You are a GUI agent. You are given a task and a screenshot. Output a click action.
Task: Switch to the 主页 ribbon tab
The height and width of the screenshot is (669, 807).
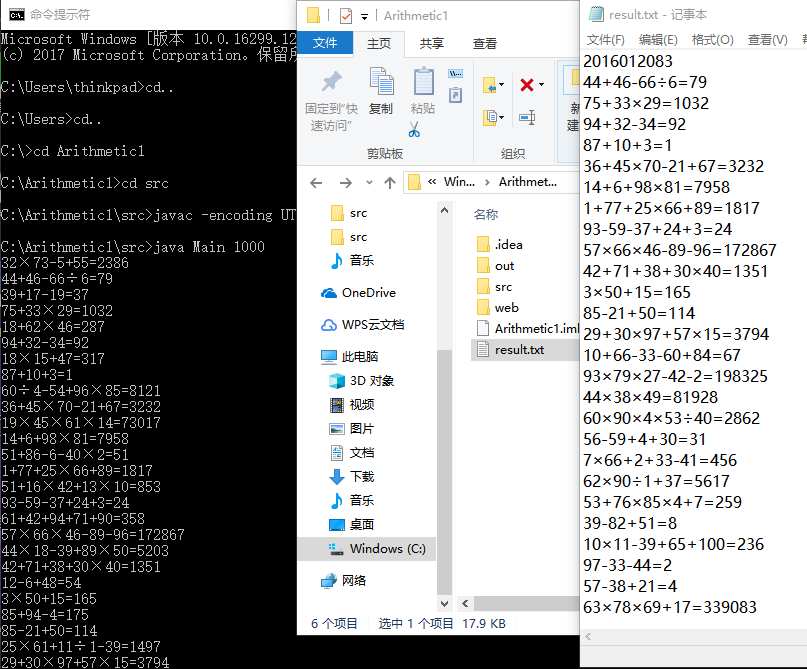pos(379,44)
